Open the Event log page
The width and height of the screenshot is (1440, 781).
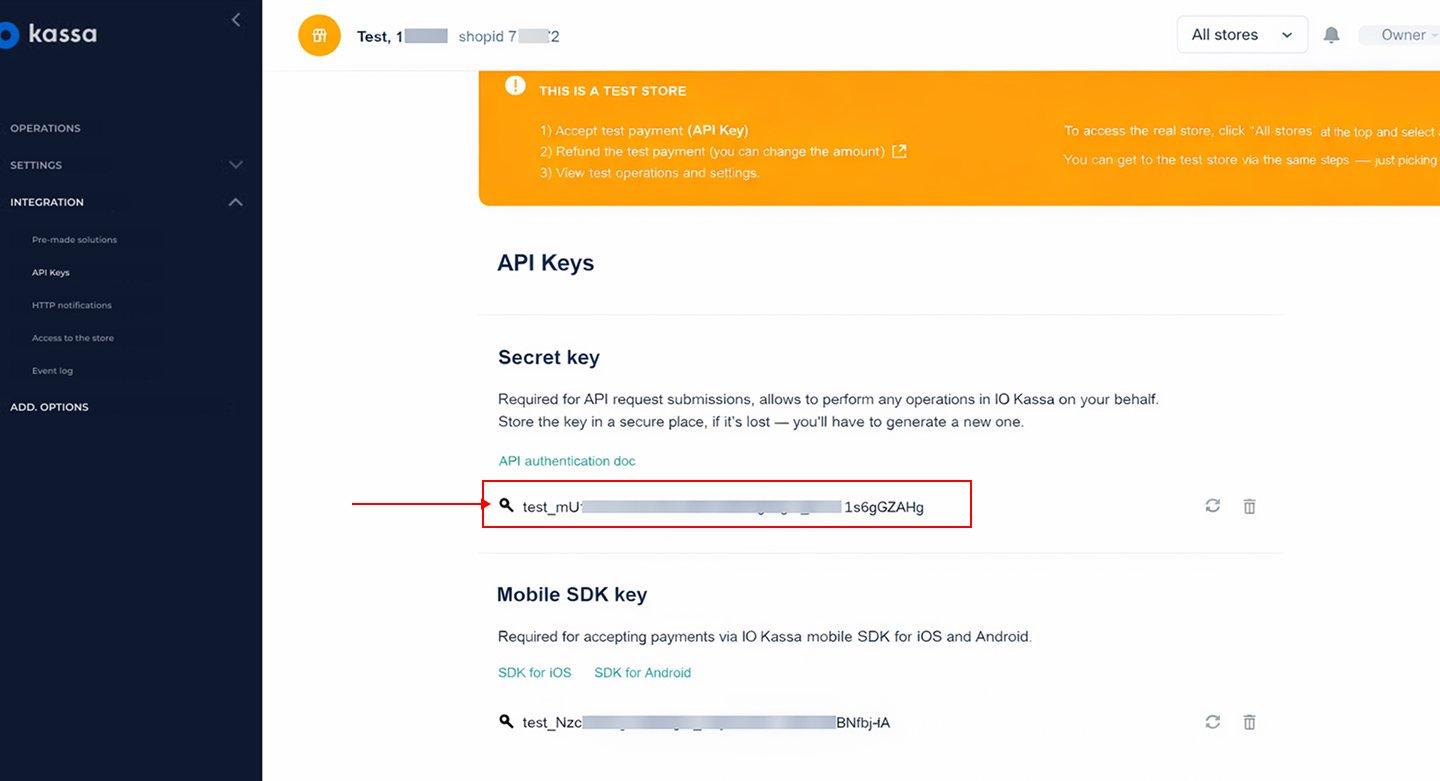coord(52,371)
